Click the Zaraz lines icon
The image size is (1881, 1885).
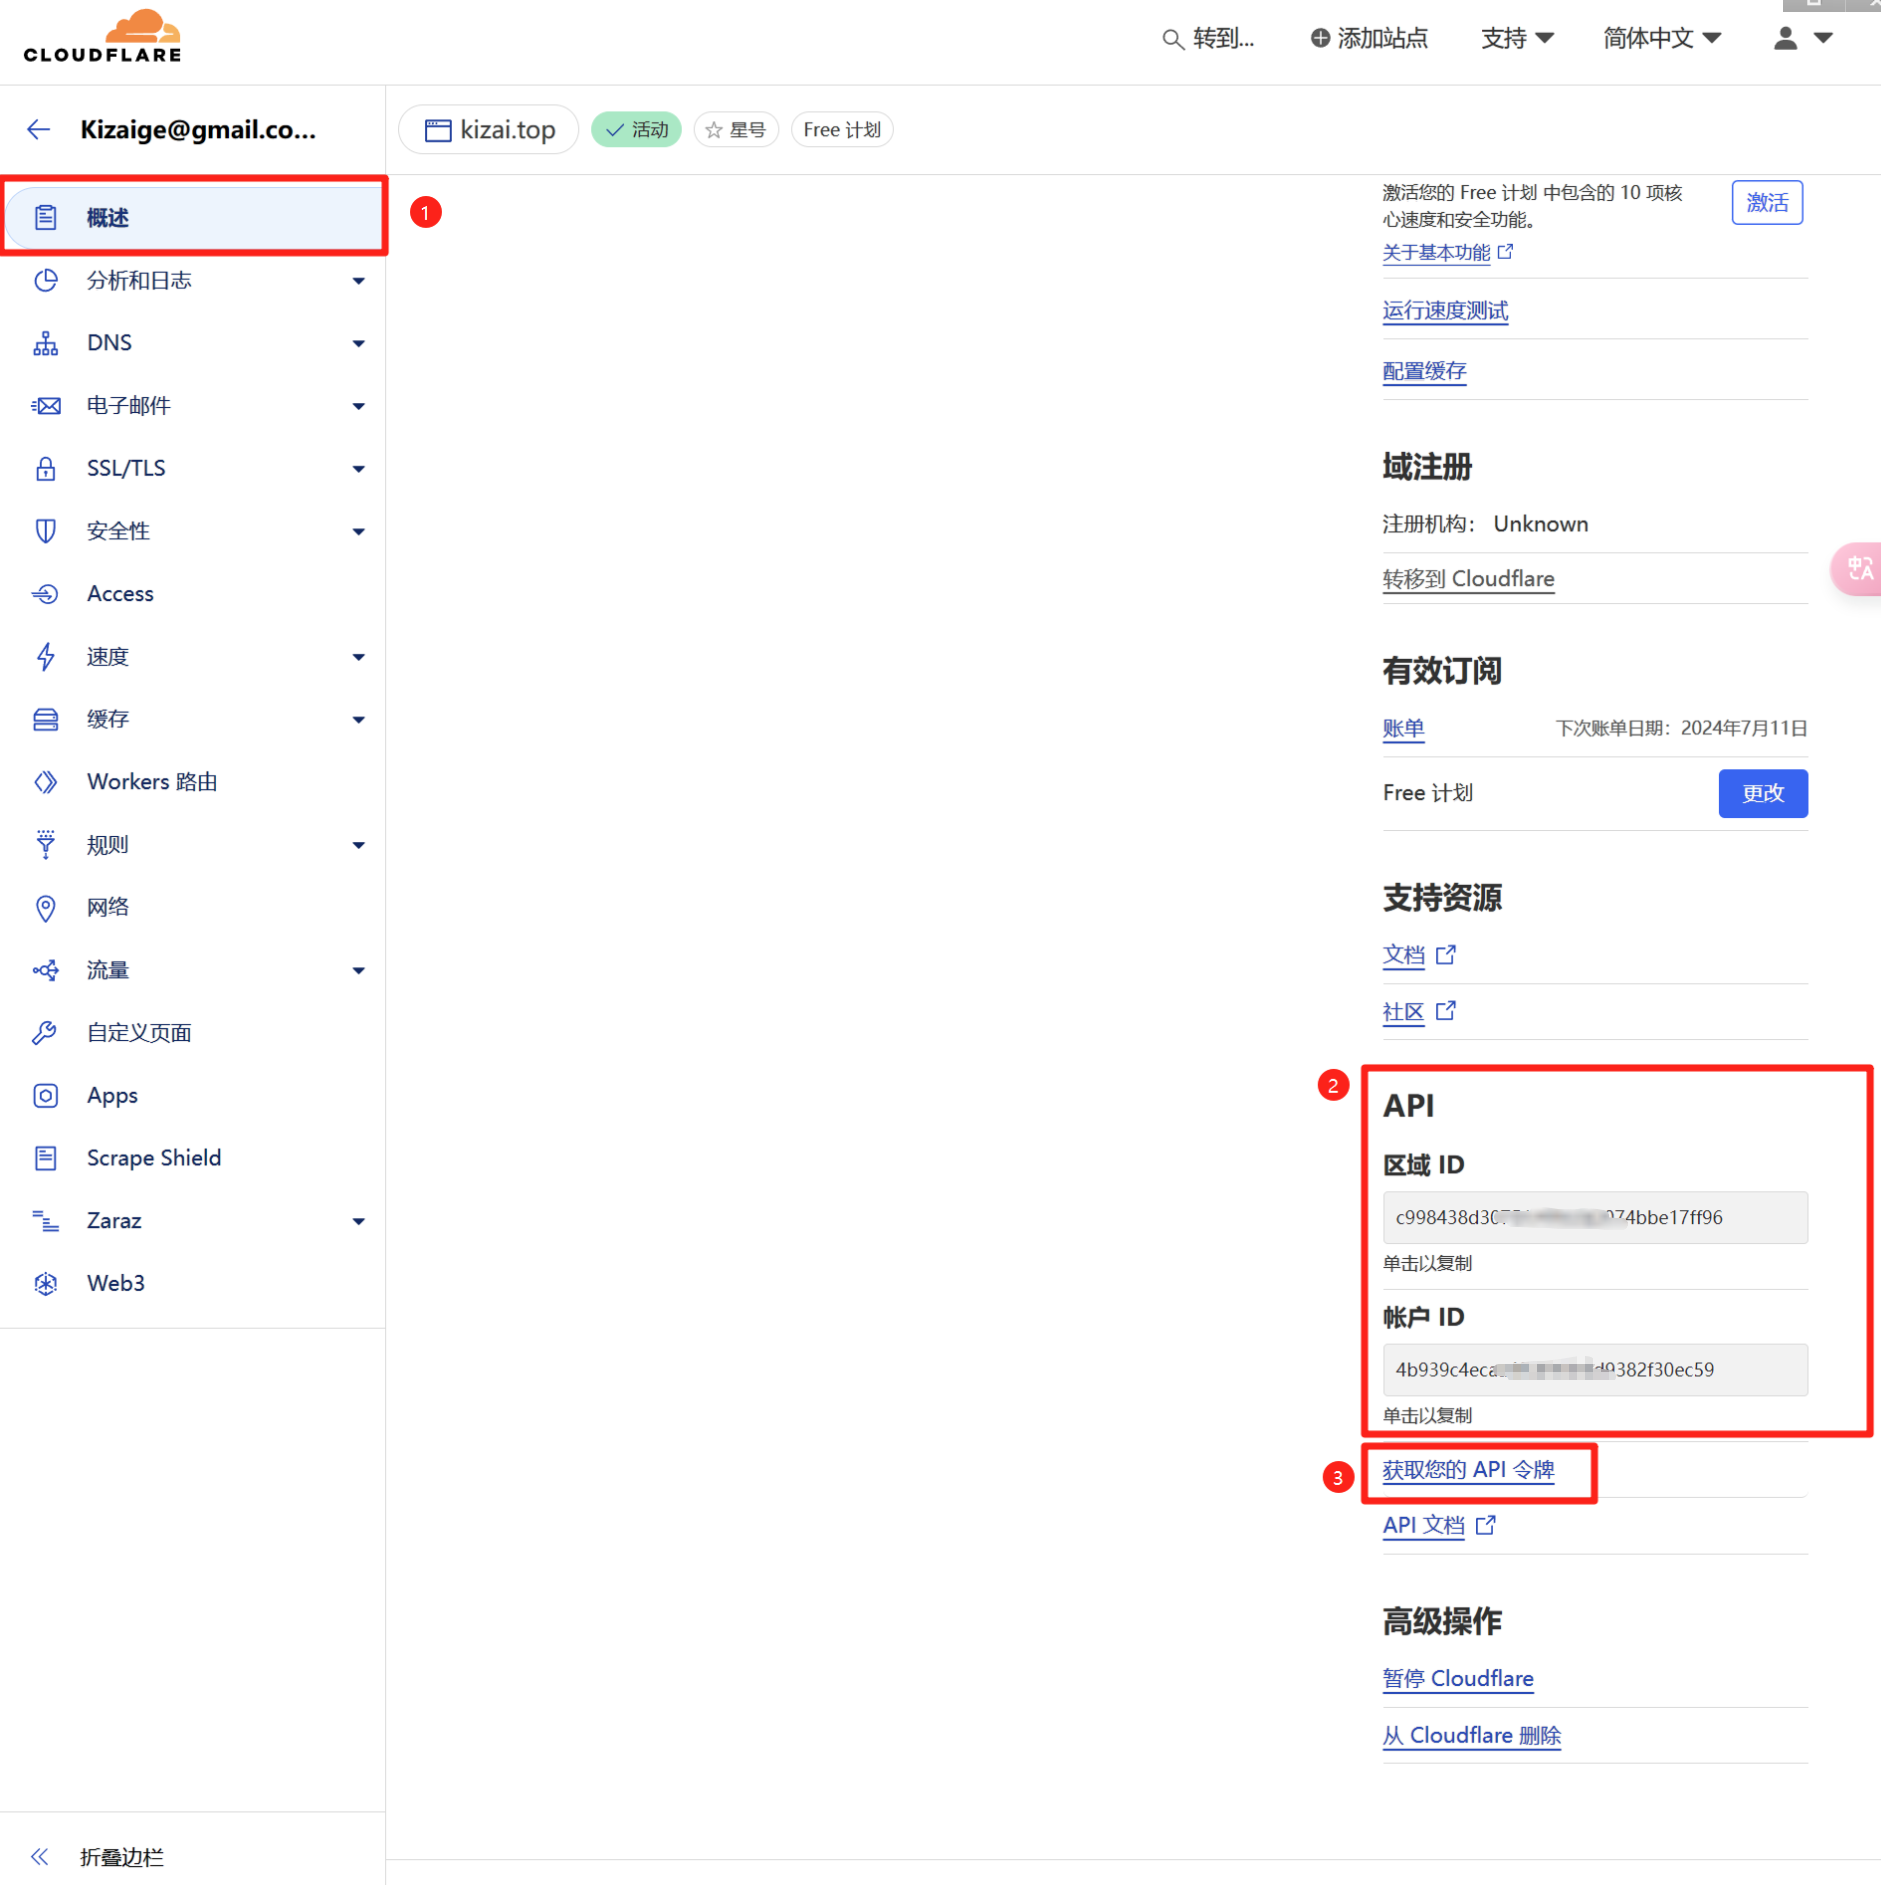click(45, 1220)
